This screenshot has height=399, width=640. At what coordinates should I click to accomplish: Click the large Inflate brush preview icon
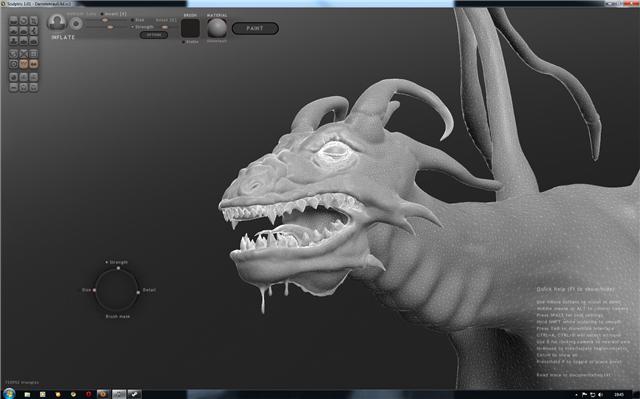pos(56,23)
